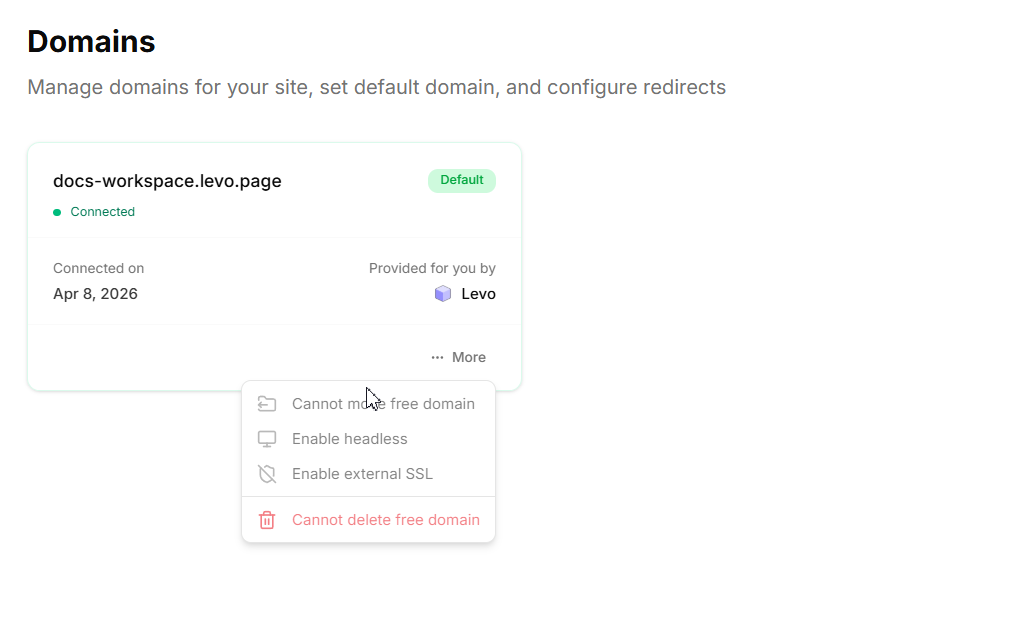Enable external SSL via the menu

[x=362, y=474]
